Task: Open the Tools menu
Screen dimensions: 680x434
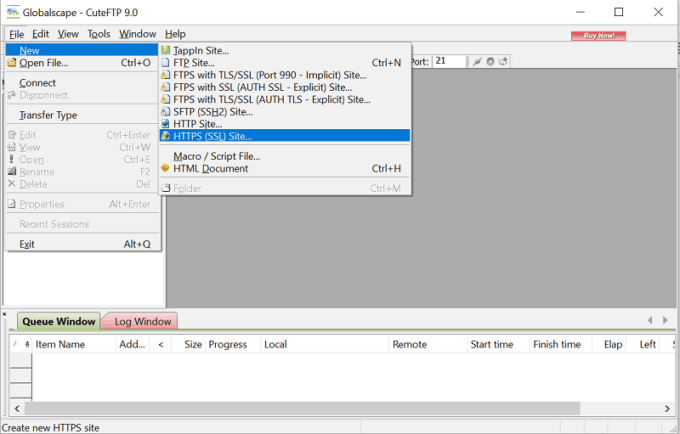Action: tap(99, 34)
